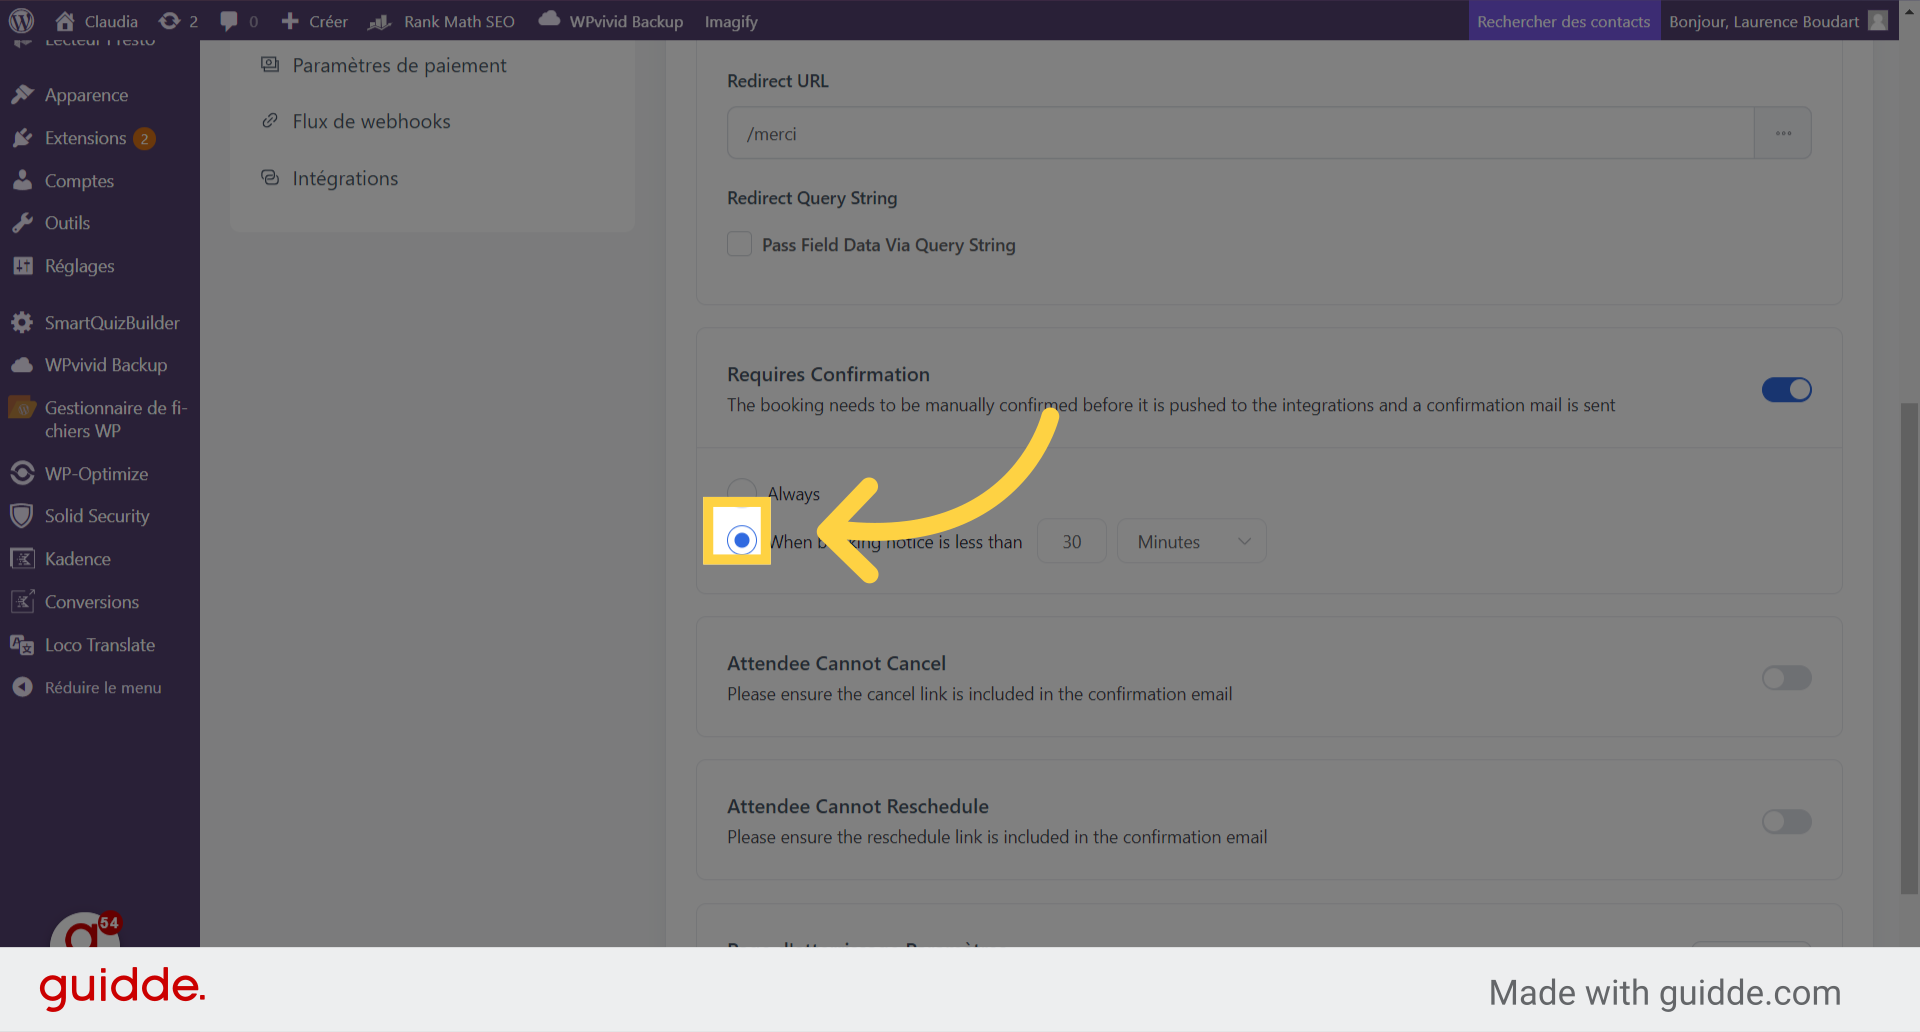
Task: Go to Claudia site home
Action: 97,21
